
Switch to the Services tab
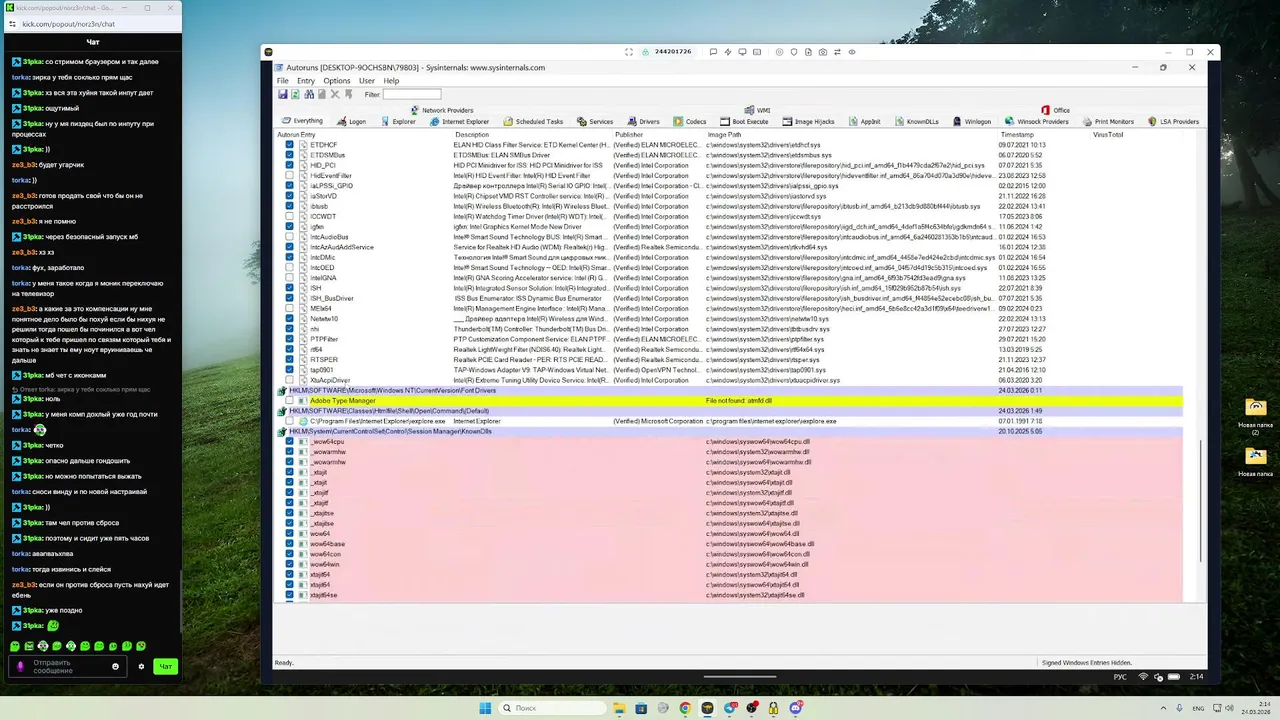tap(594, 121)
